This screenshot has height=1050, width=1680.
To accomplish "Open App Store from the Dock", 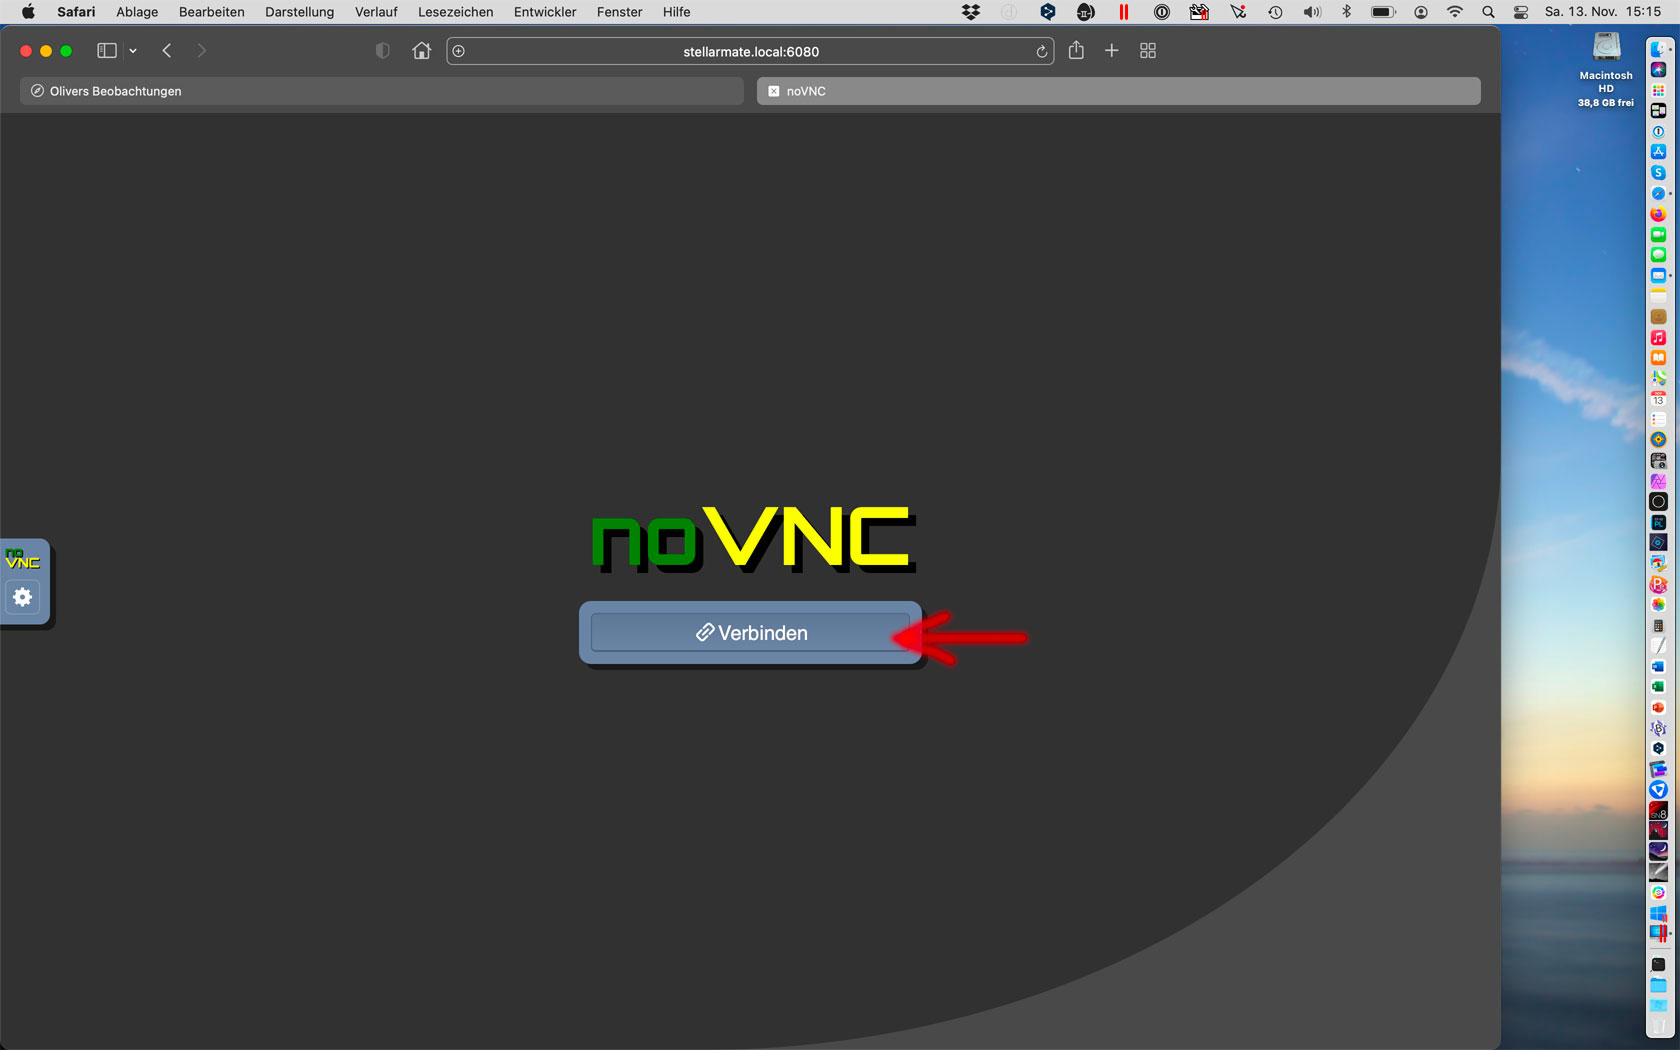I will click(1658, 152).
